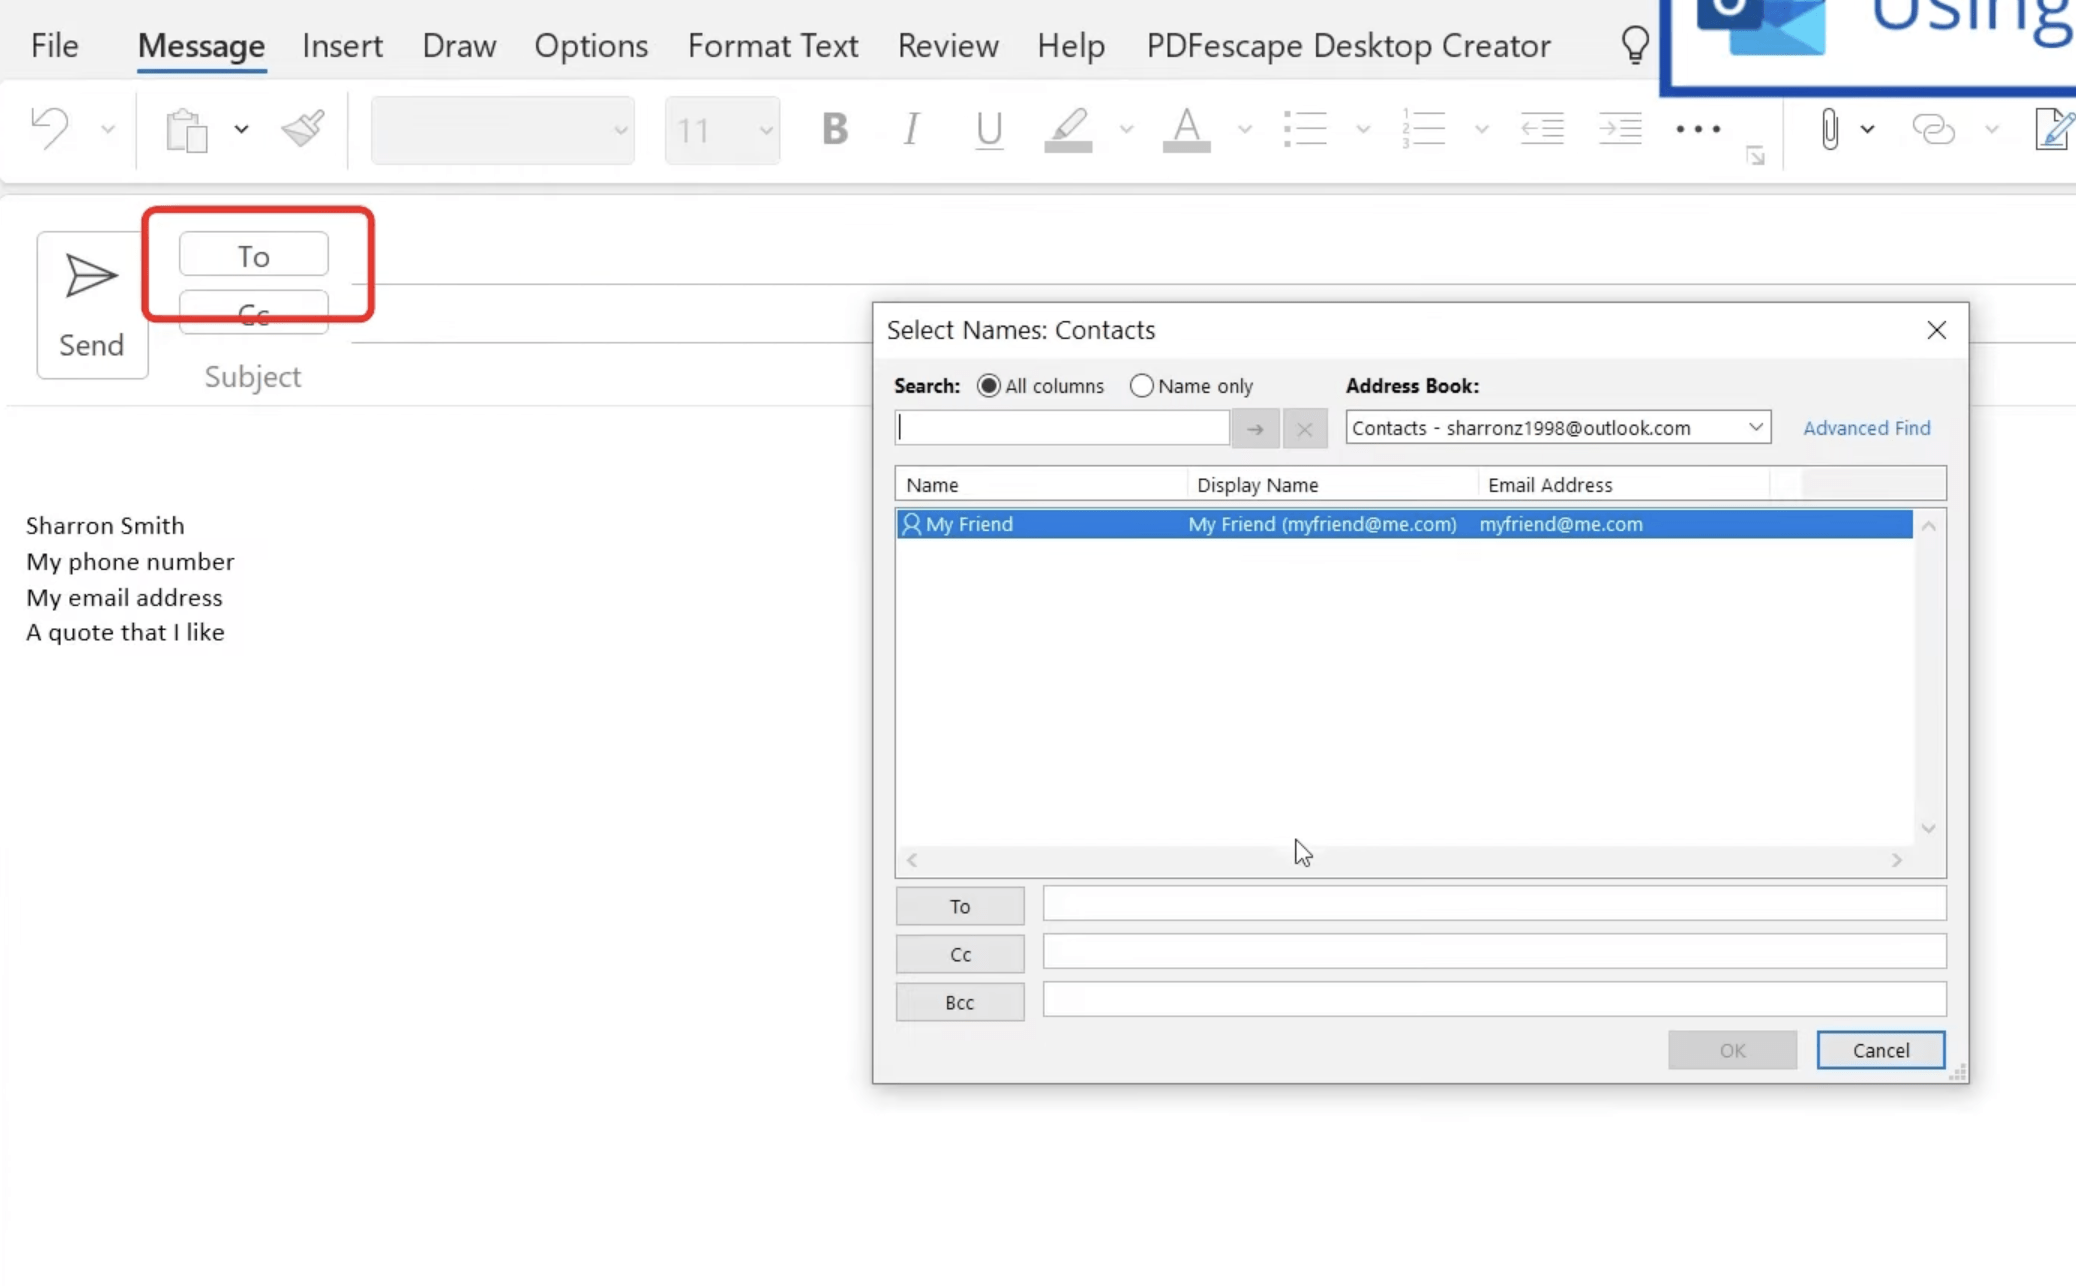
Task: Click the Tell Me lightbulb icon
Action: tap(1635, 45)
